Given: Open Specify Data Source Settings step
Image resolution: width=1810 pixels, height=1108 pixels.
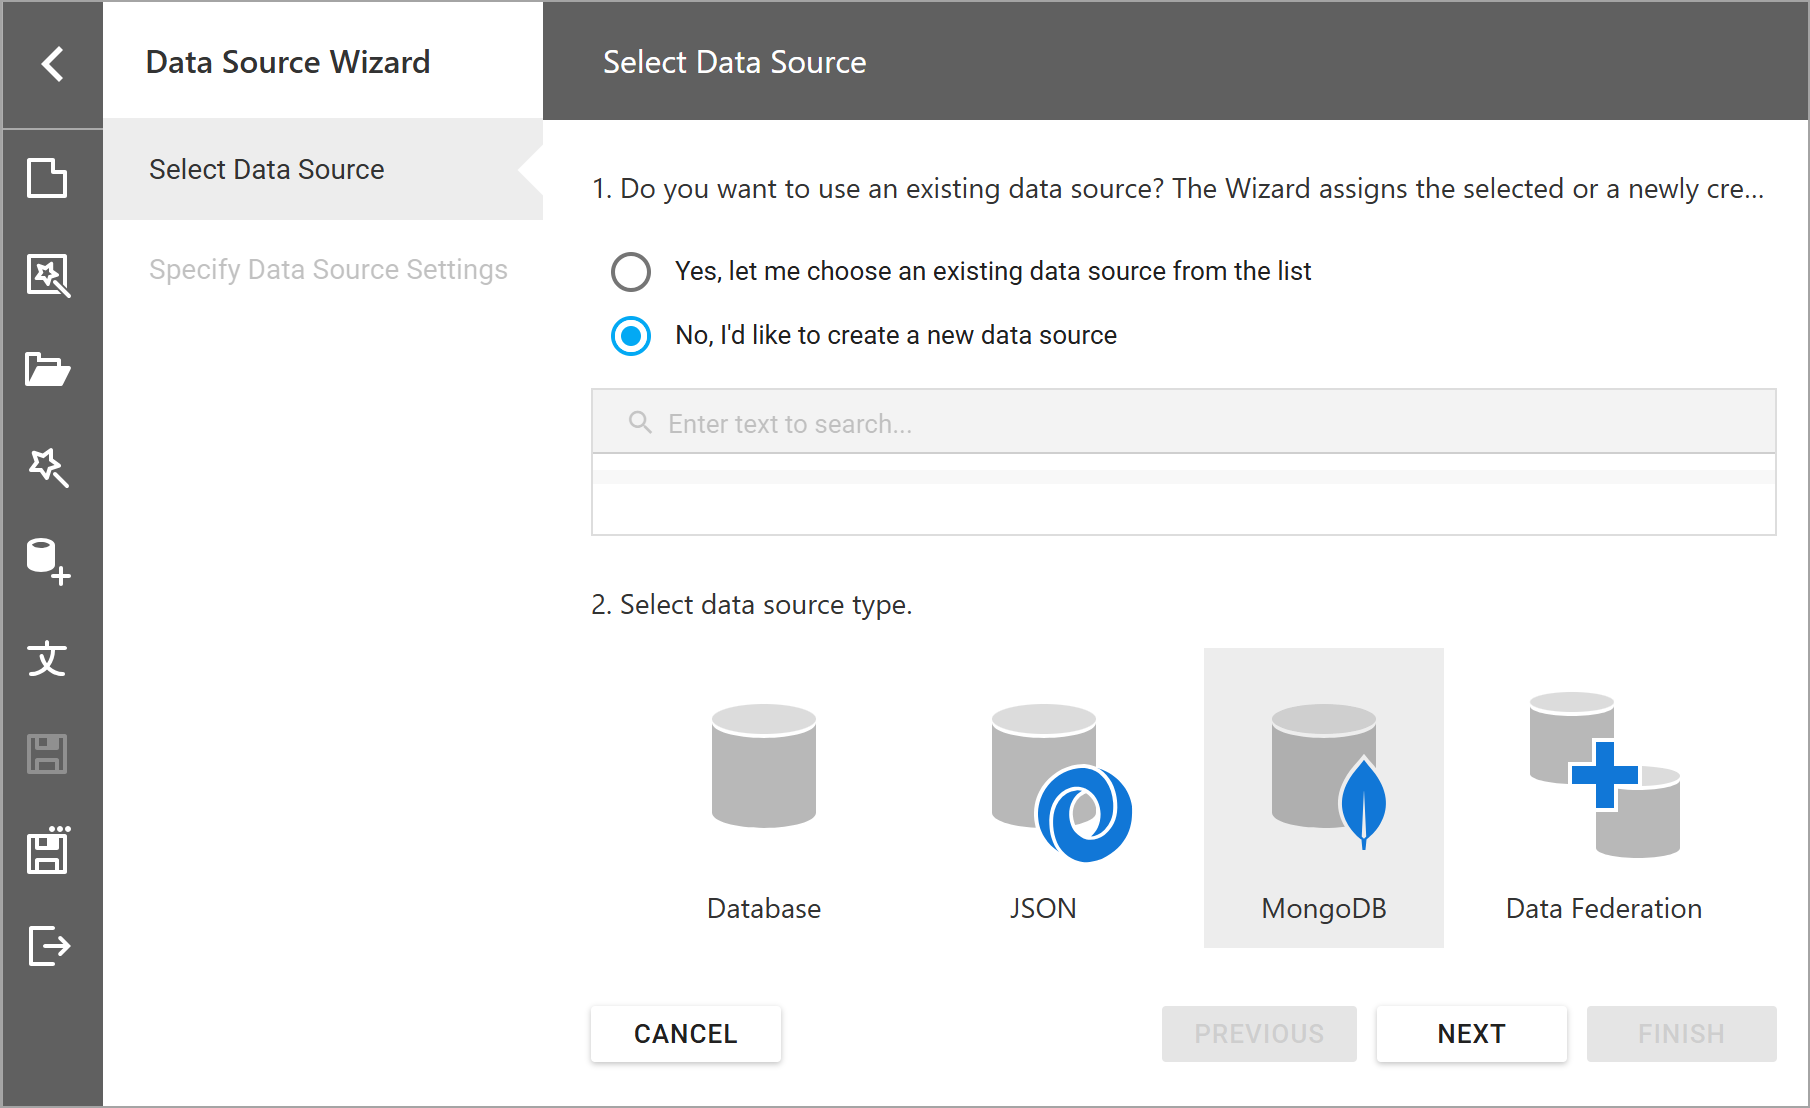Looking at the screenshot, I should point(328,269).
